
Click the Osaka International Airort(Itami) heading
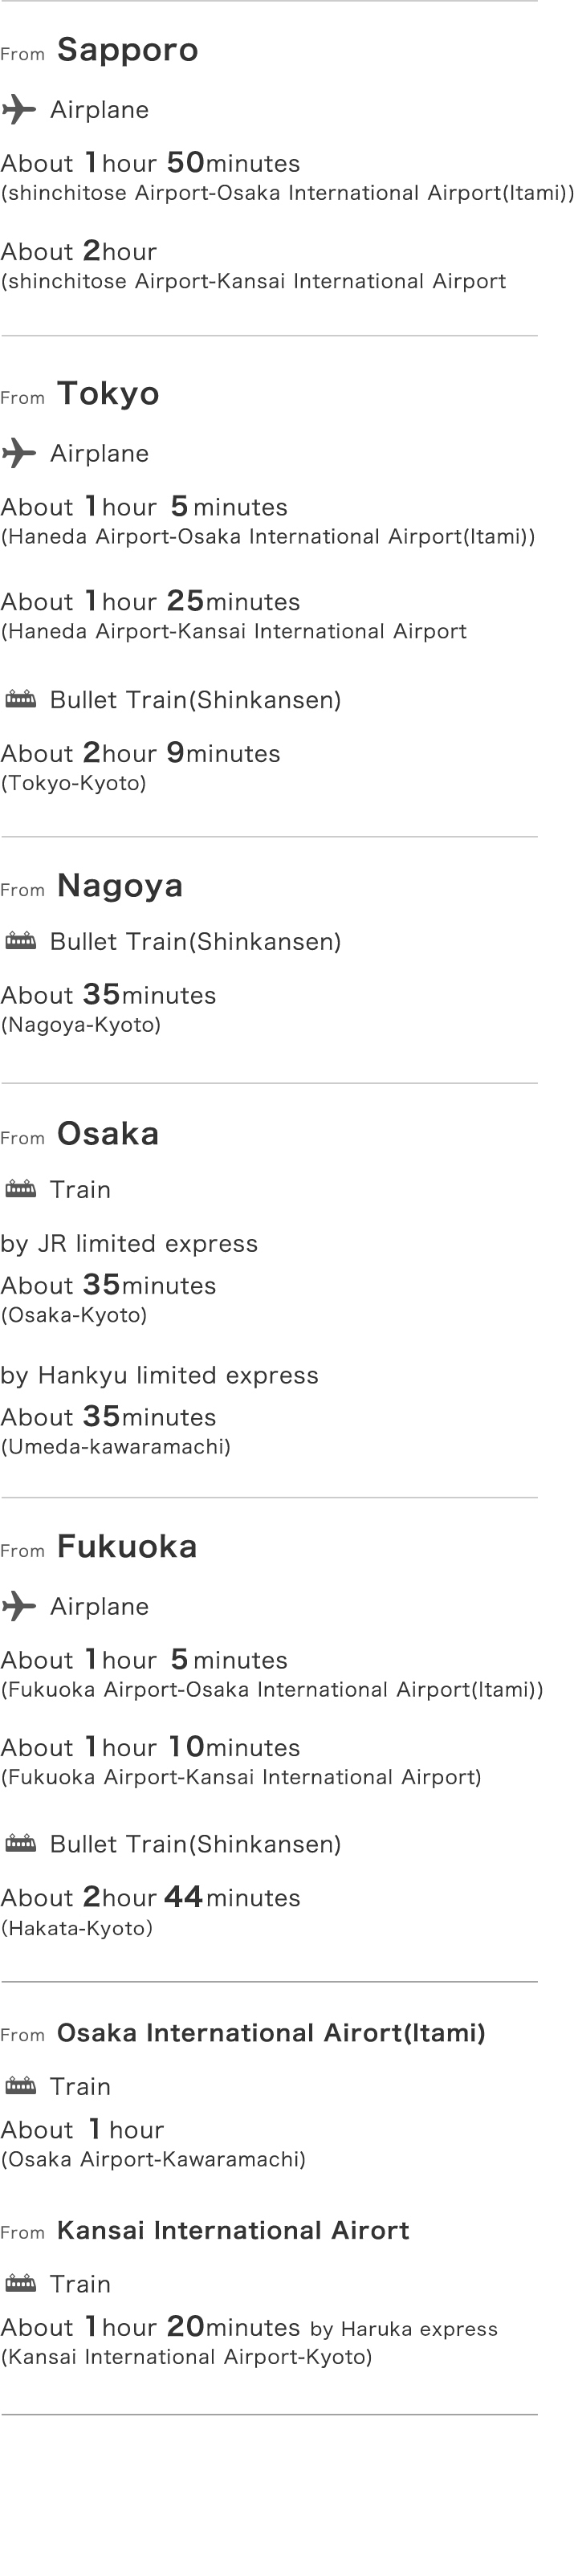(271, 2032)
